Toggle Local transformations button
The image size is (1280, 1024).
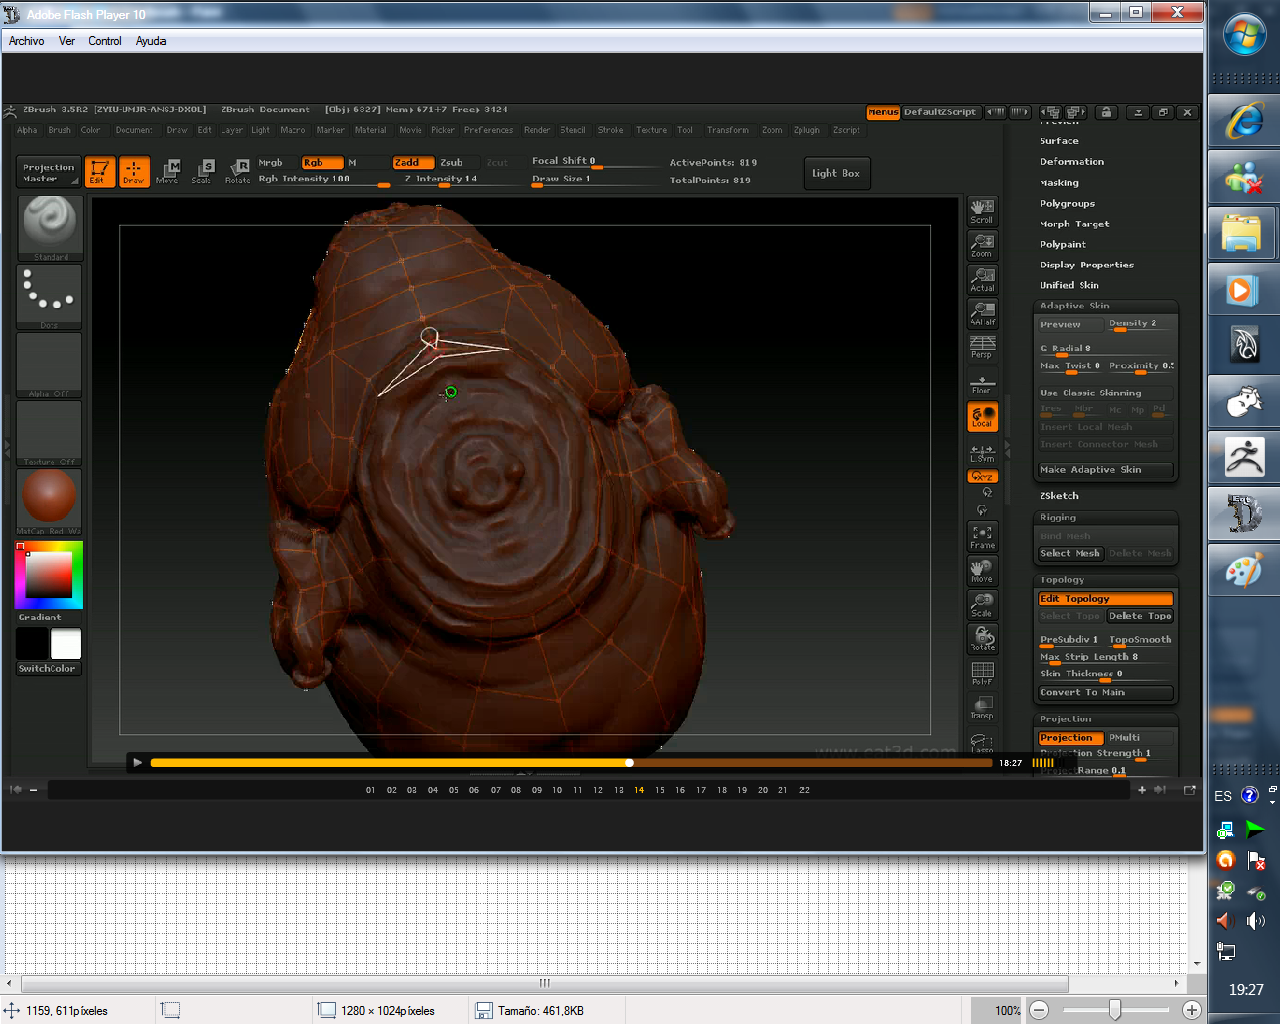(x=982, y=417)
